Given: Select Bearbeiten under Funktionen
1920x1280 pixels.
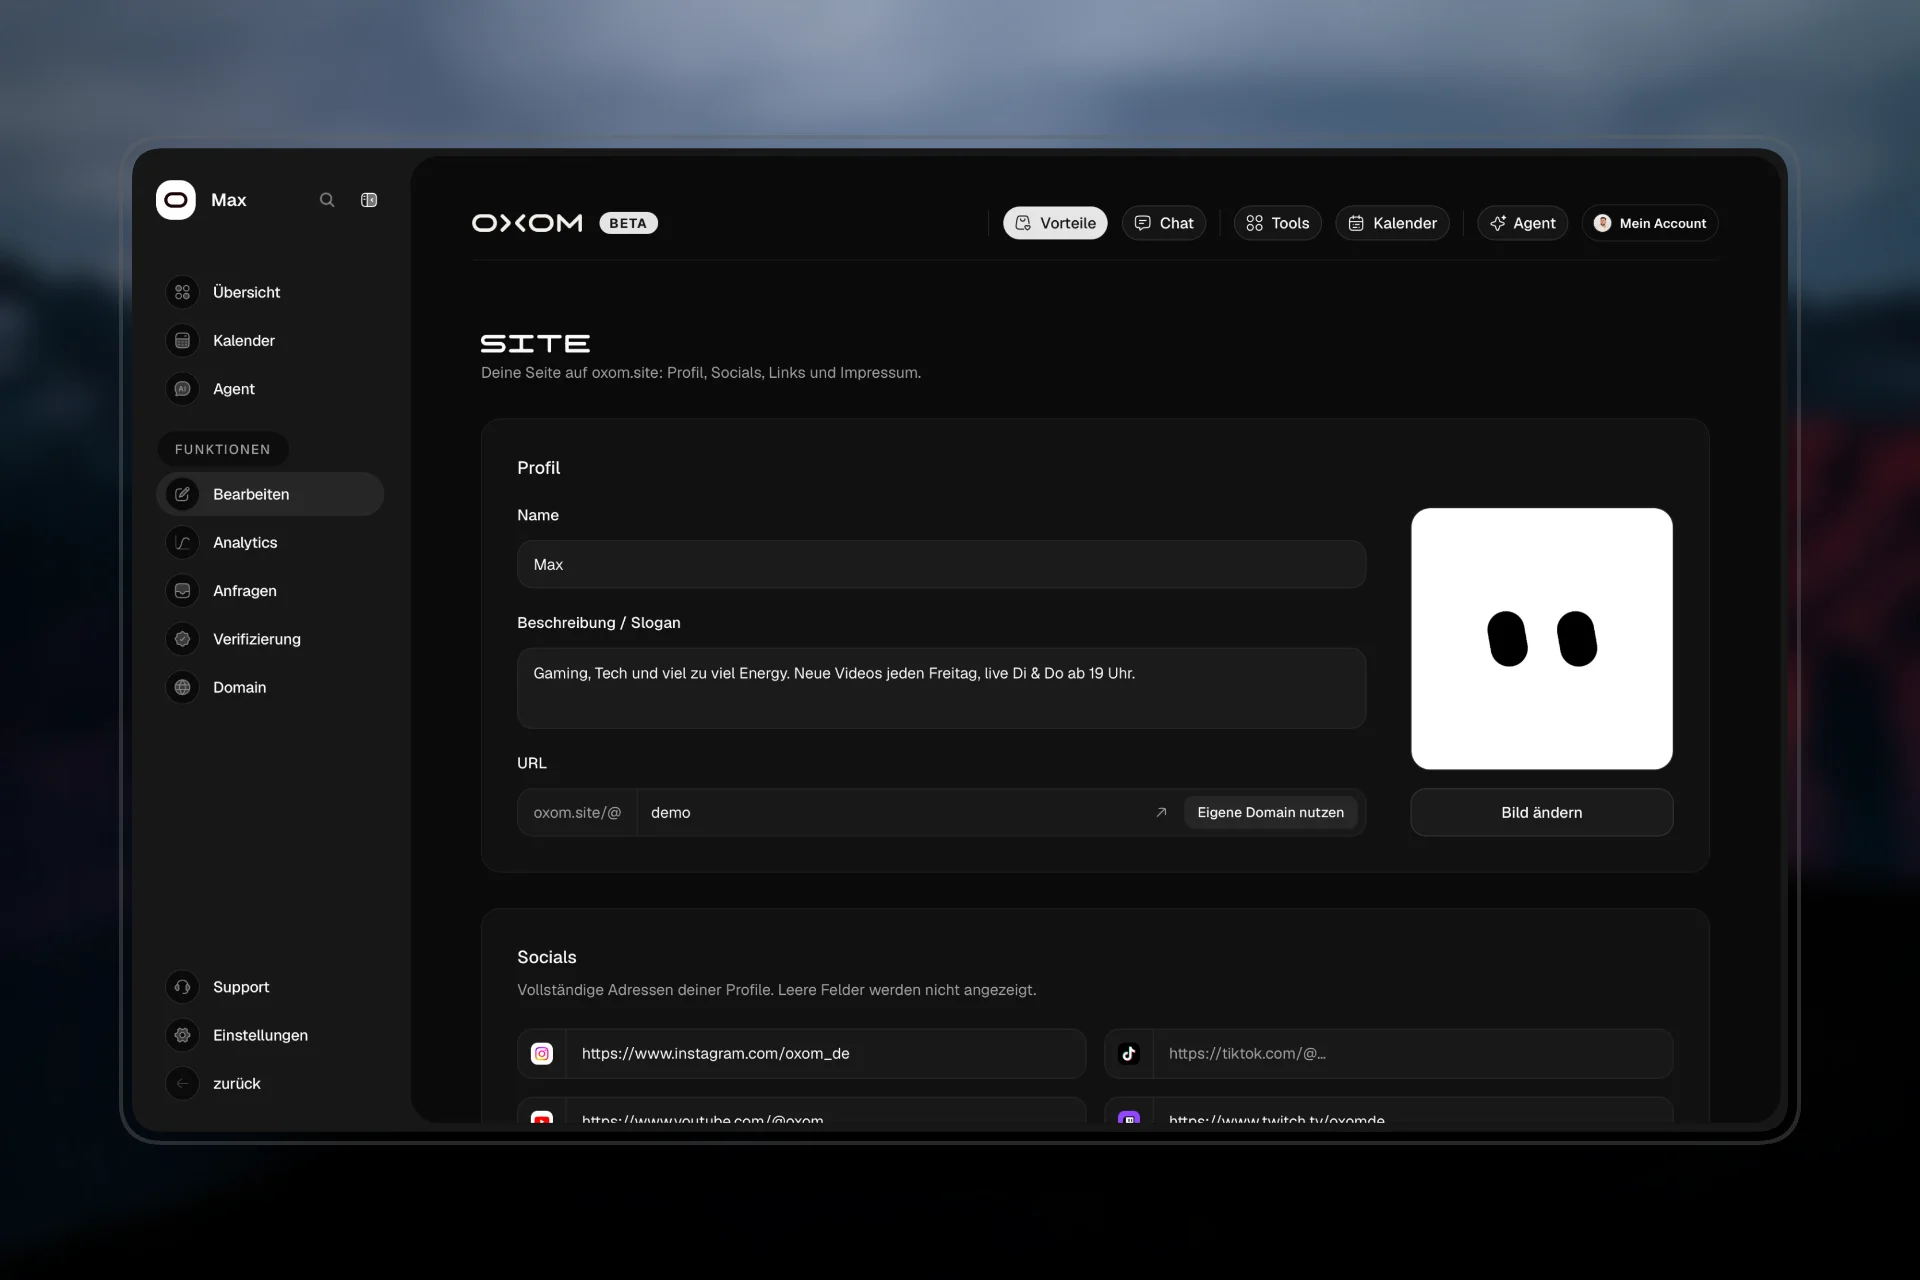Looking at the screenshot, I should point(270,494).
